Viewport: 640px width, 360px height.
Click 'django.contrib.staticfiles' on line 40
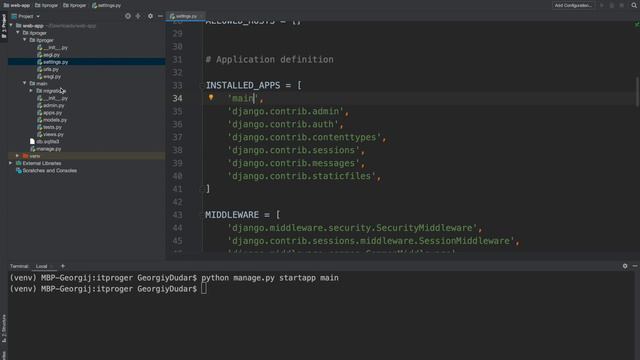(x=302, y=176)
